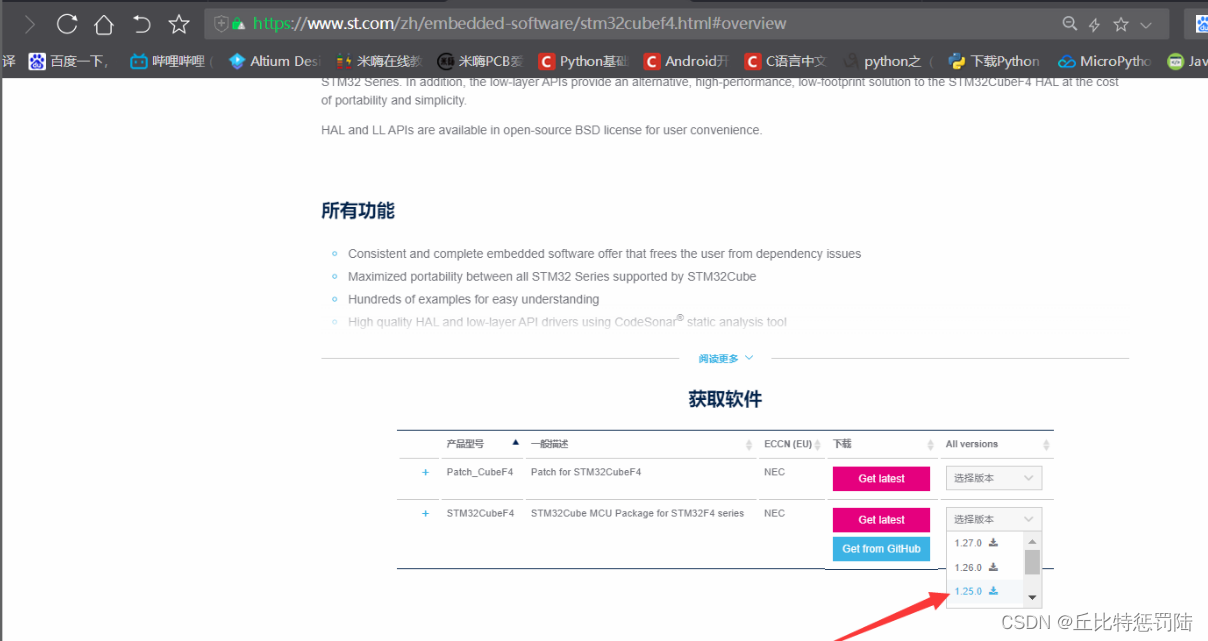Viewport: 1208px width, 641px height.
Task: Expand the Patch_CubeF4 row plus sign
Action: [425, 472]
